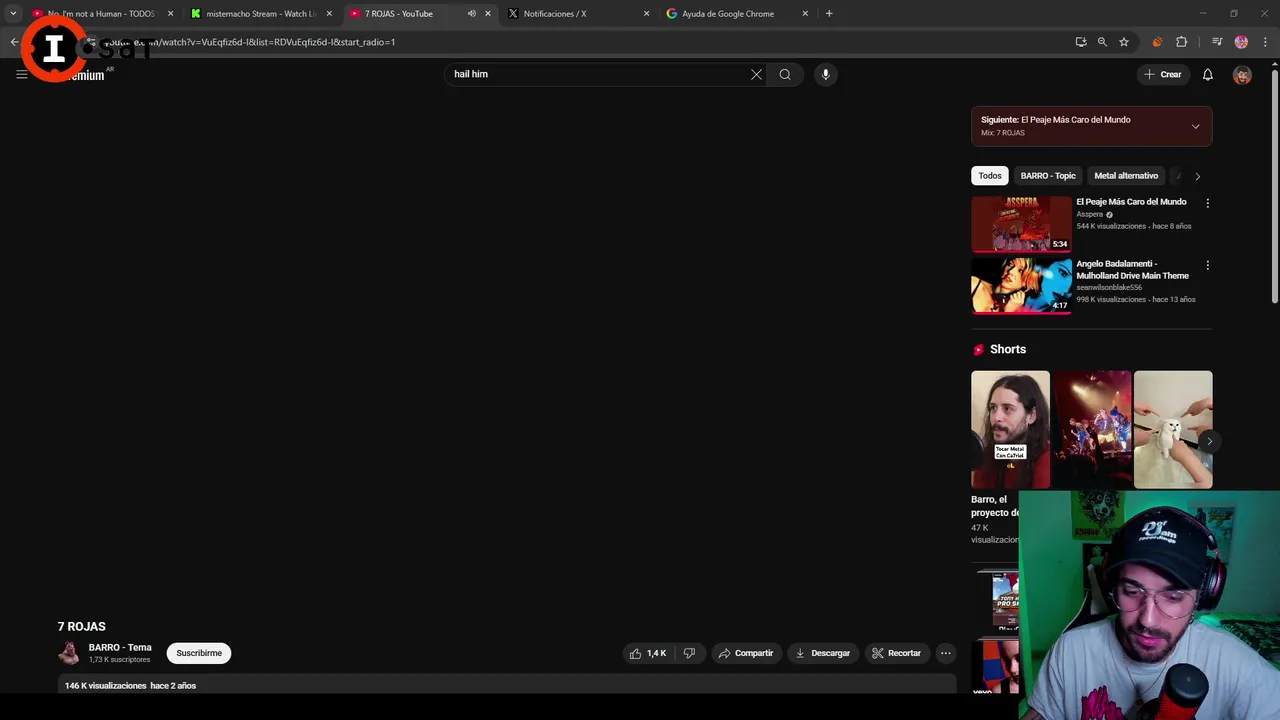The image size is (1280, 720).
Task: Close the Notificaciones / X tab
Action: pos(646,14)
